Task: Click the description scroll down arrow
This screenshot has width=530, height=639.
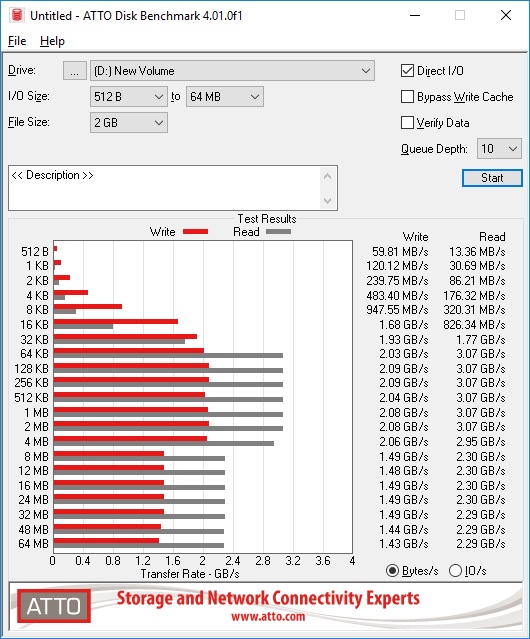Action: [x=328, y=201]
